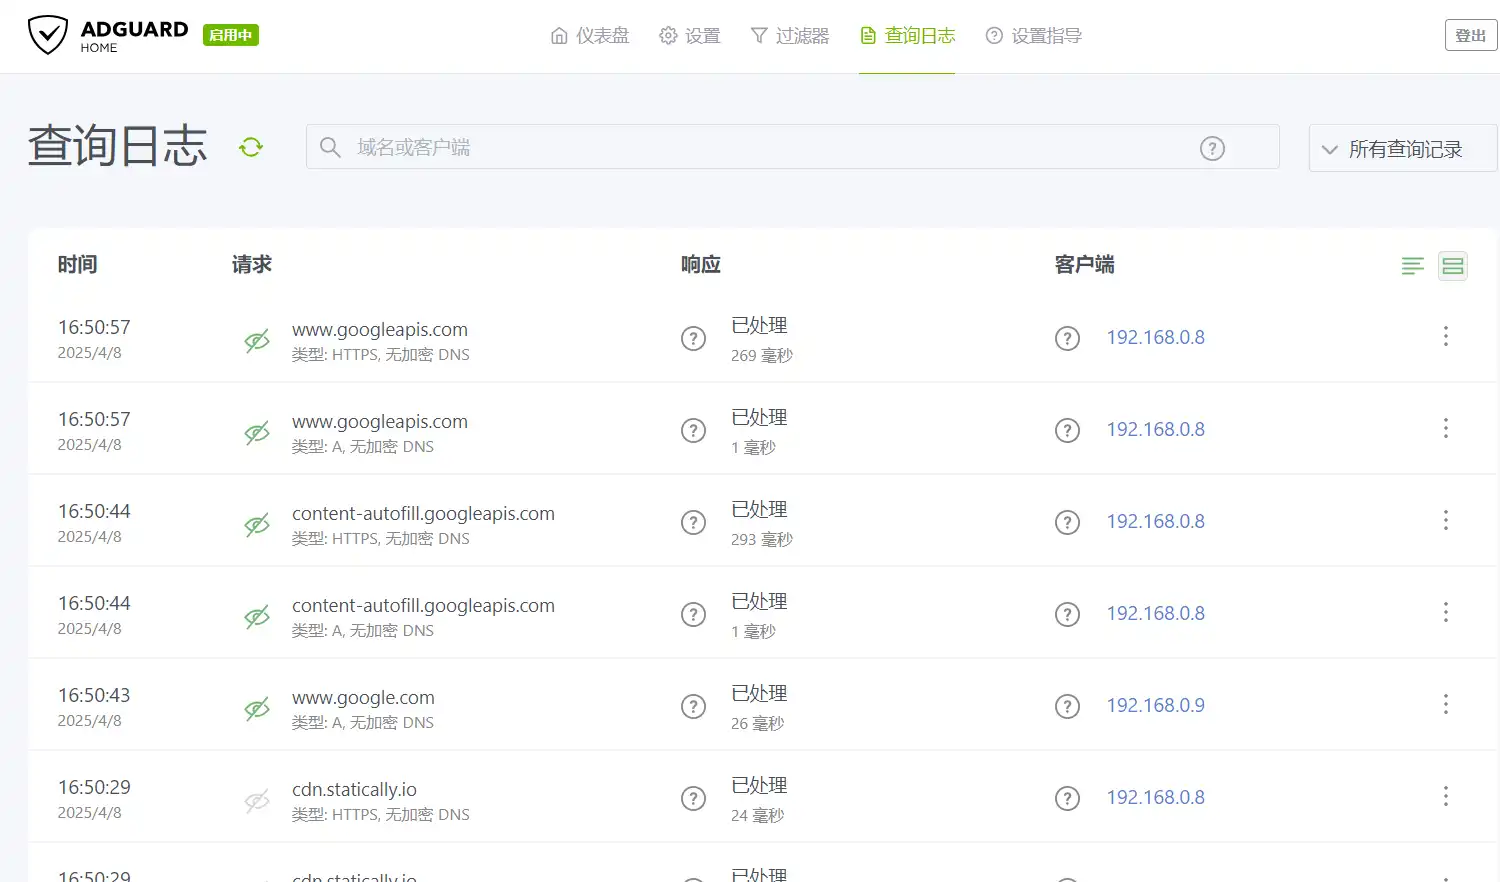Toggle tracking eye icon for www.google.com
The image size is (1500, 882).
tap(257, 708)
